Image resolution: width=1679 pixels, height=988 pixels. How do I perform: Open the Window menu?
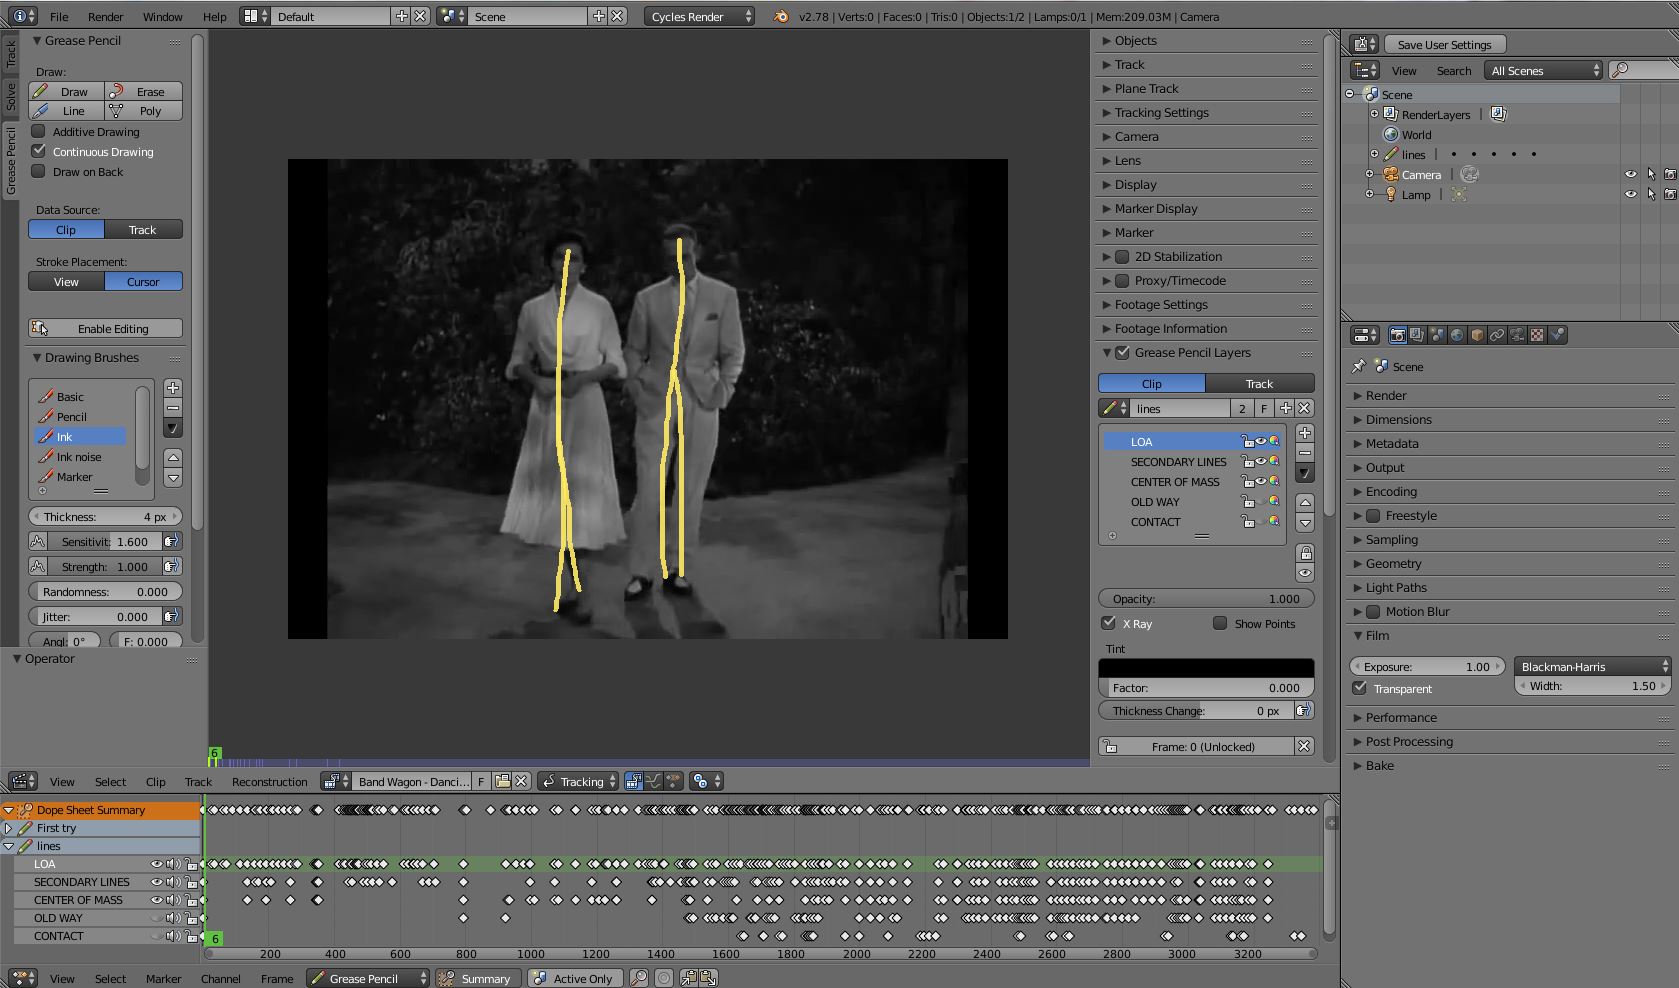[162, 16]
